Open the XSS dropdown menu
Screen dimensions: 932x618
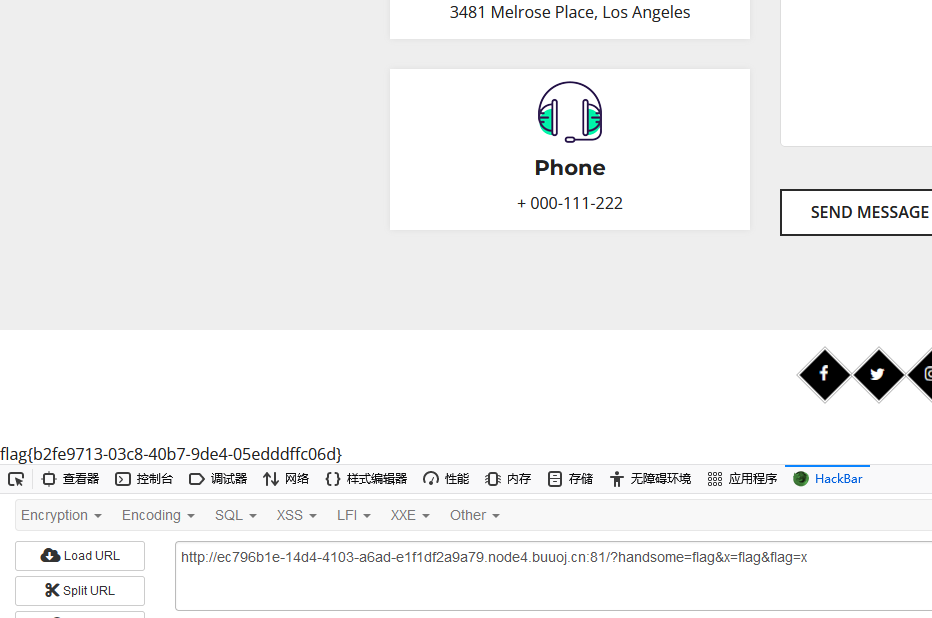tap(296, 515)
